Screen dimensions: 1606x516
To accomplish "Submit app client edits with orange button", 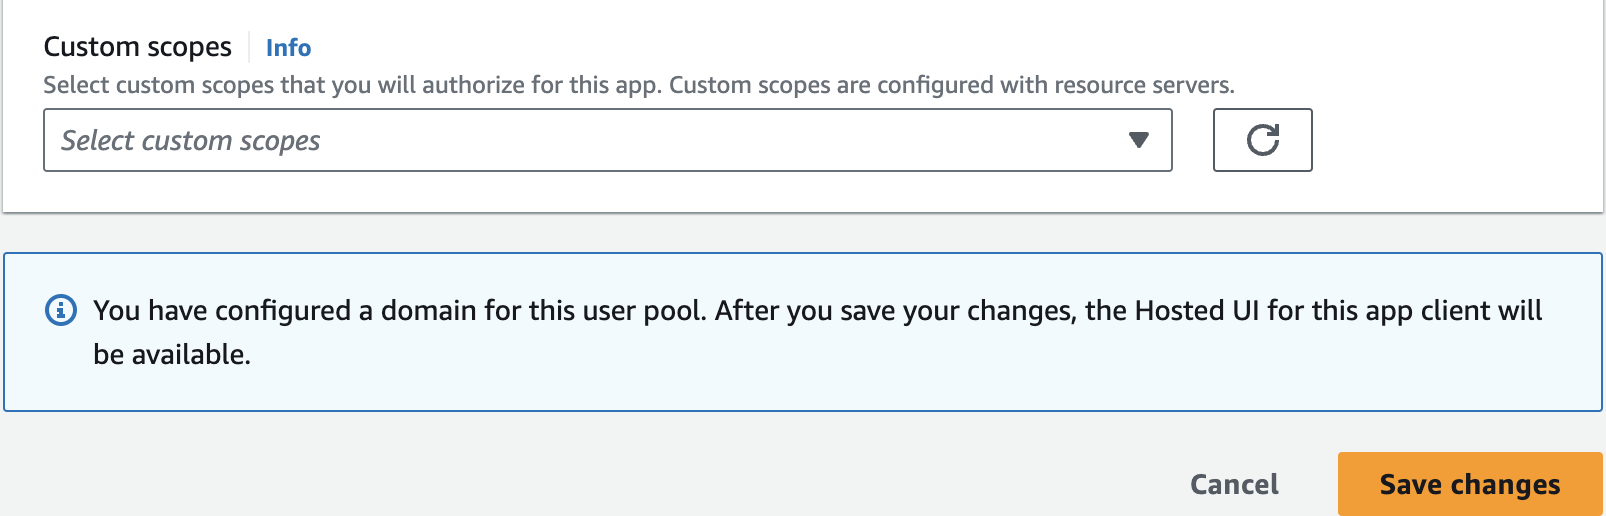I will tap(1470, 484).
